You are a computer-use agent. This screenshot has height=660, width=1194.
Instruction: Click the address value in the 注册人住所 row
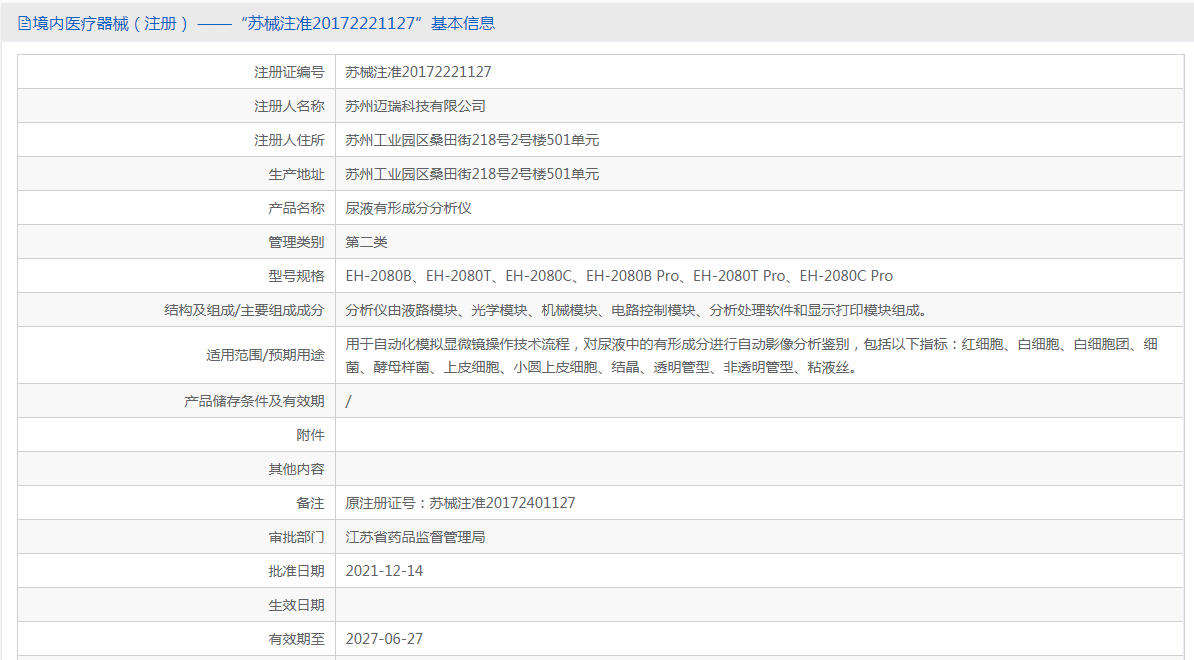472,140
